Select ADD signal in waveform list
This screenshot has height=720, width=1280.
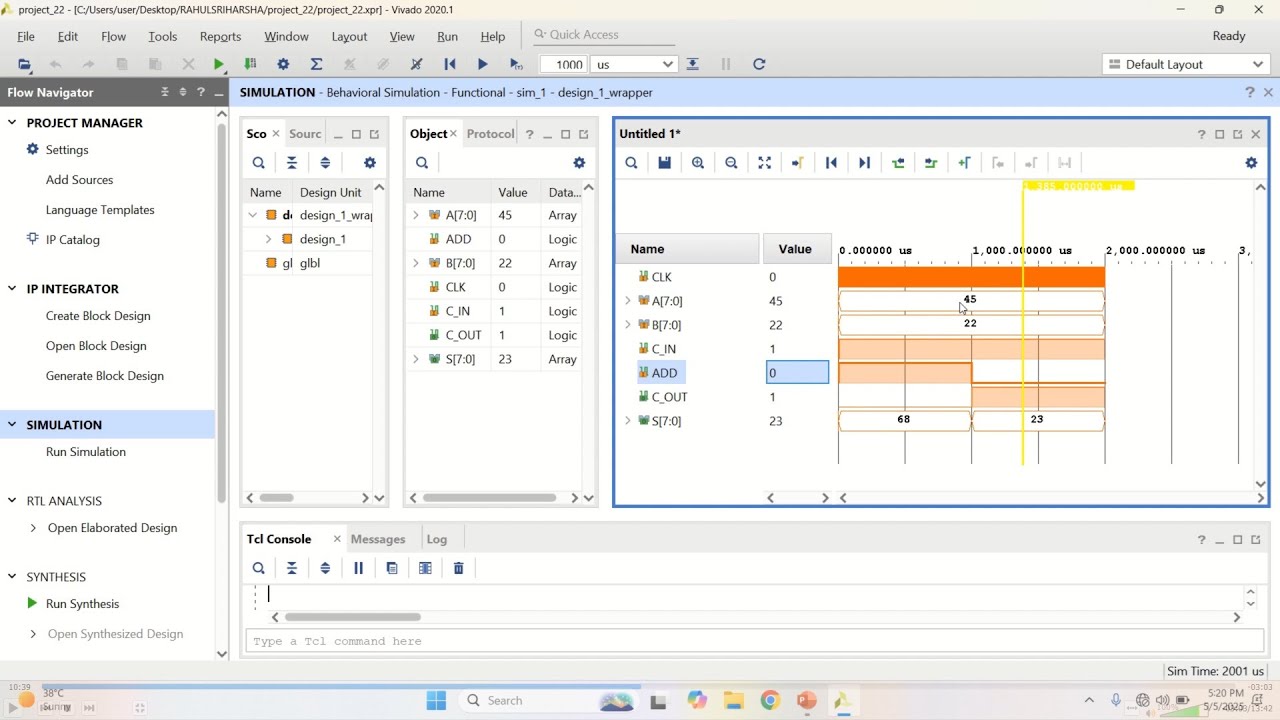pos(664,373)
